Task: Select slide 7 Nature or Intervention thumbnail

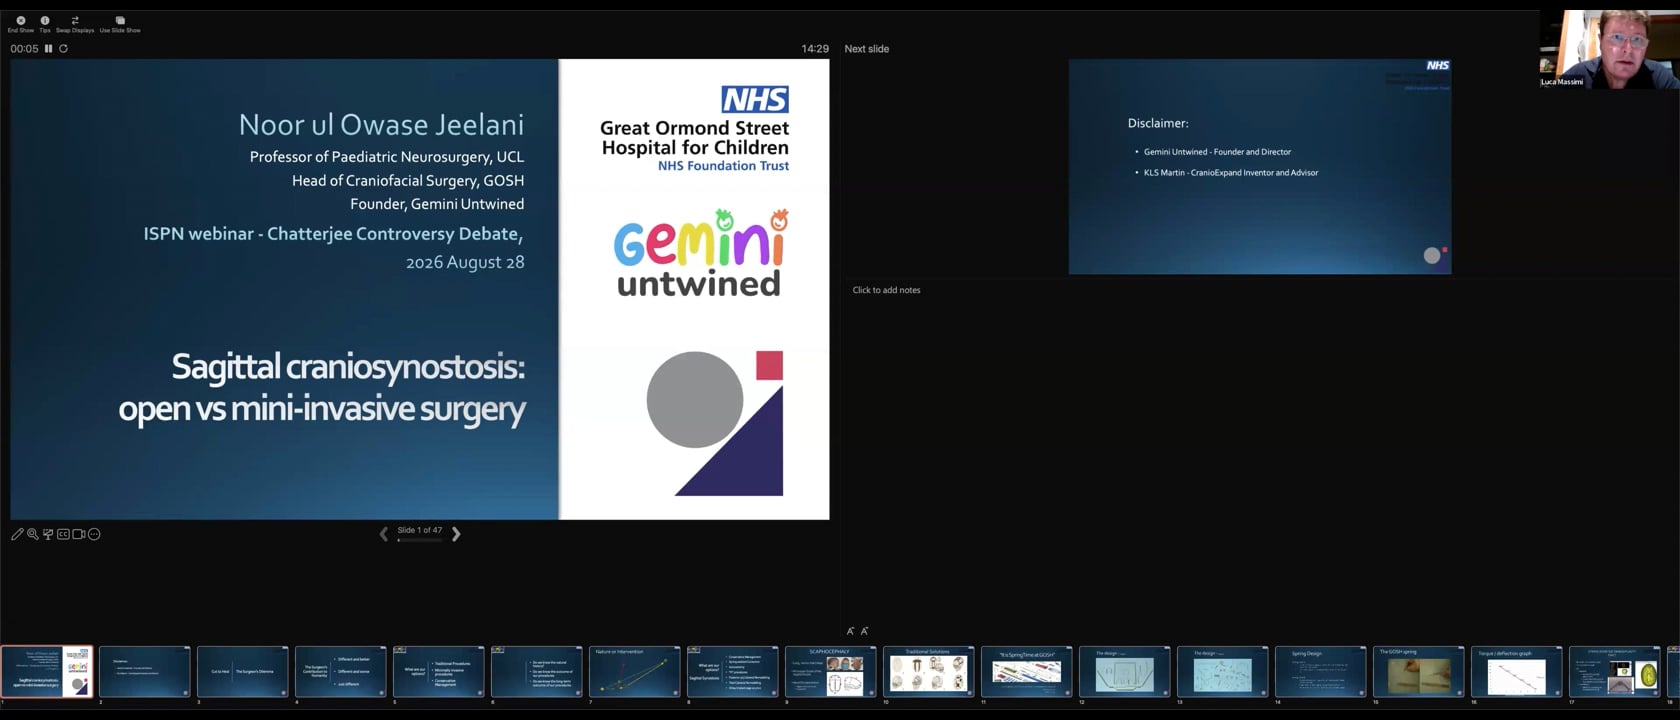Action: [x=635, y=672]
